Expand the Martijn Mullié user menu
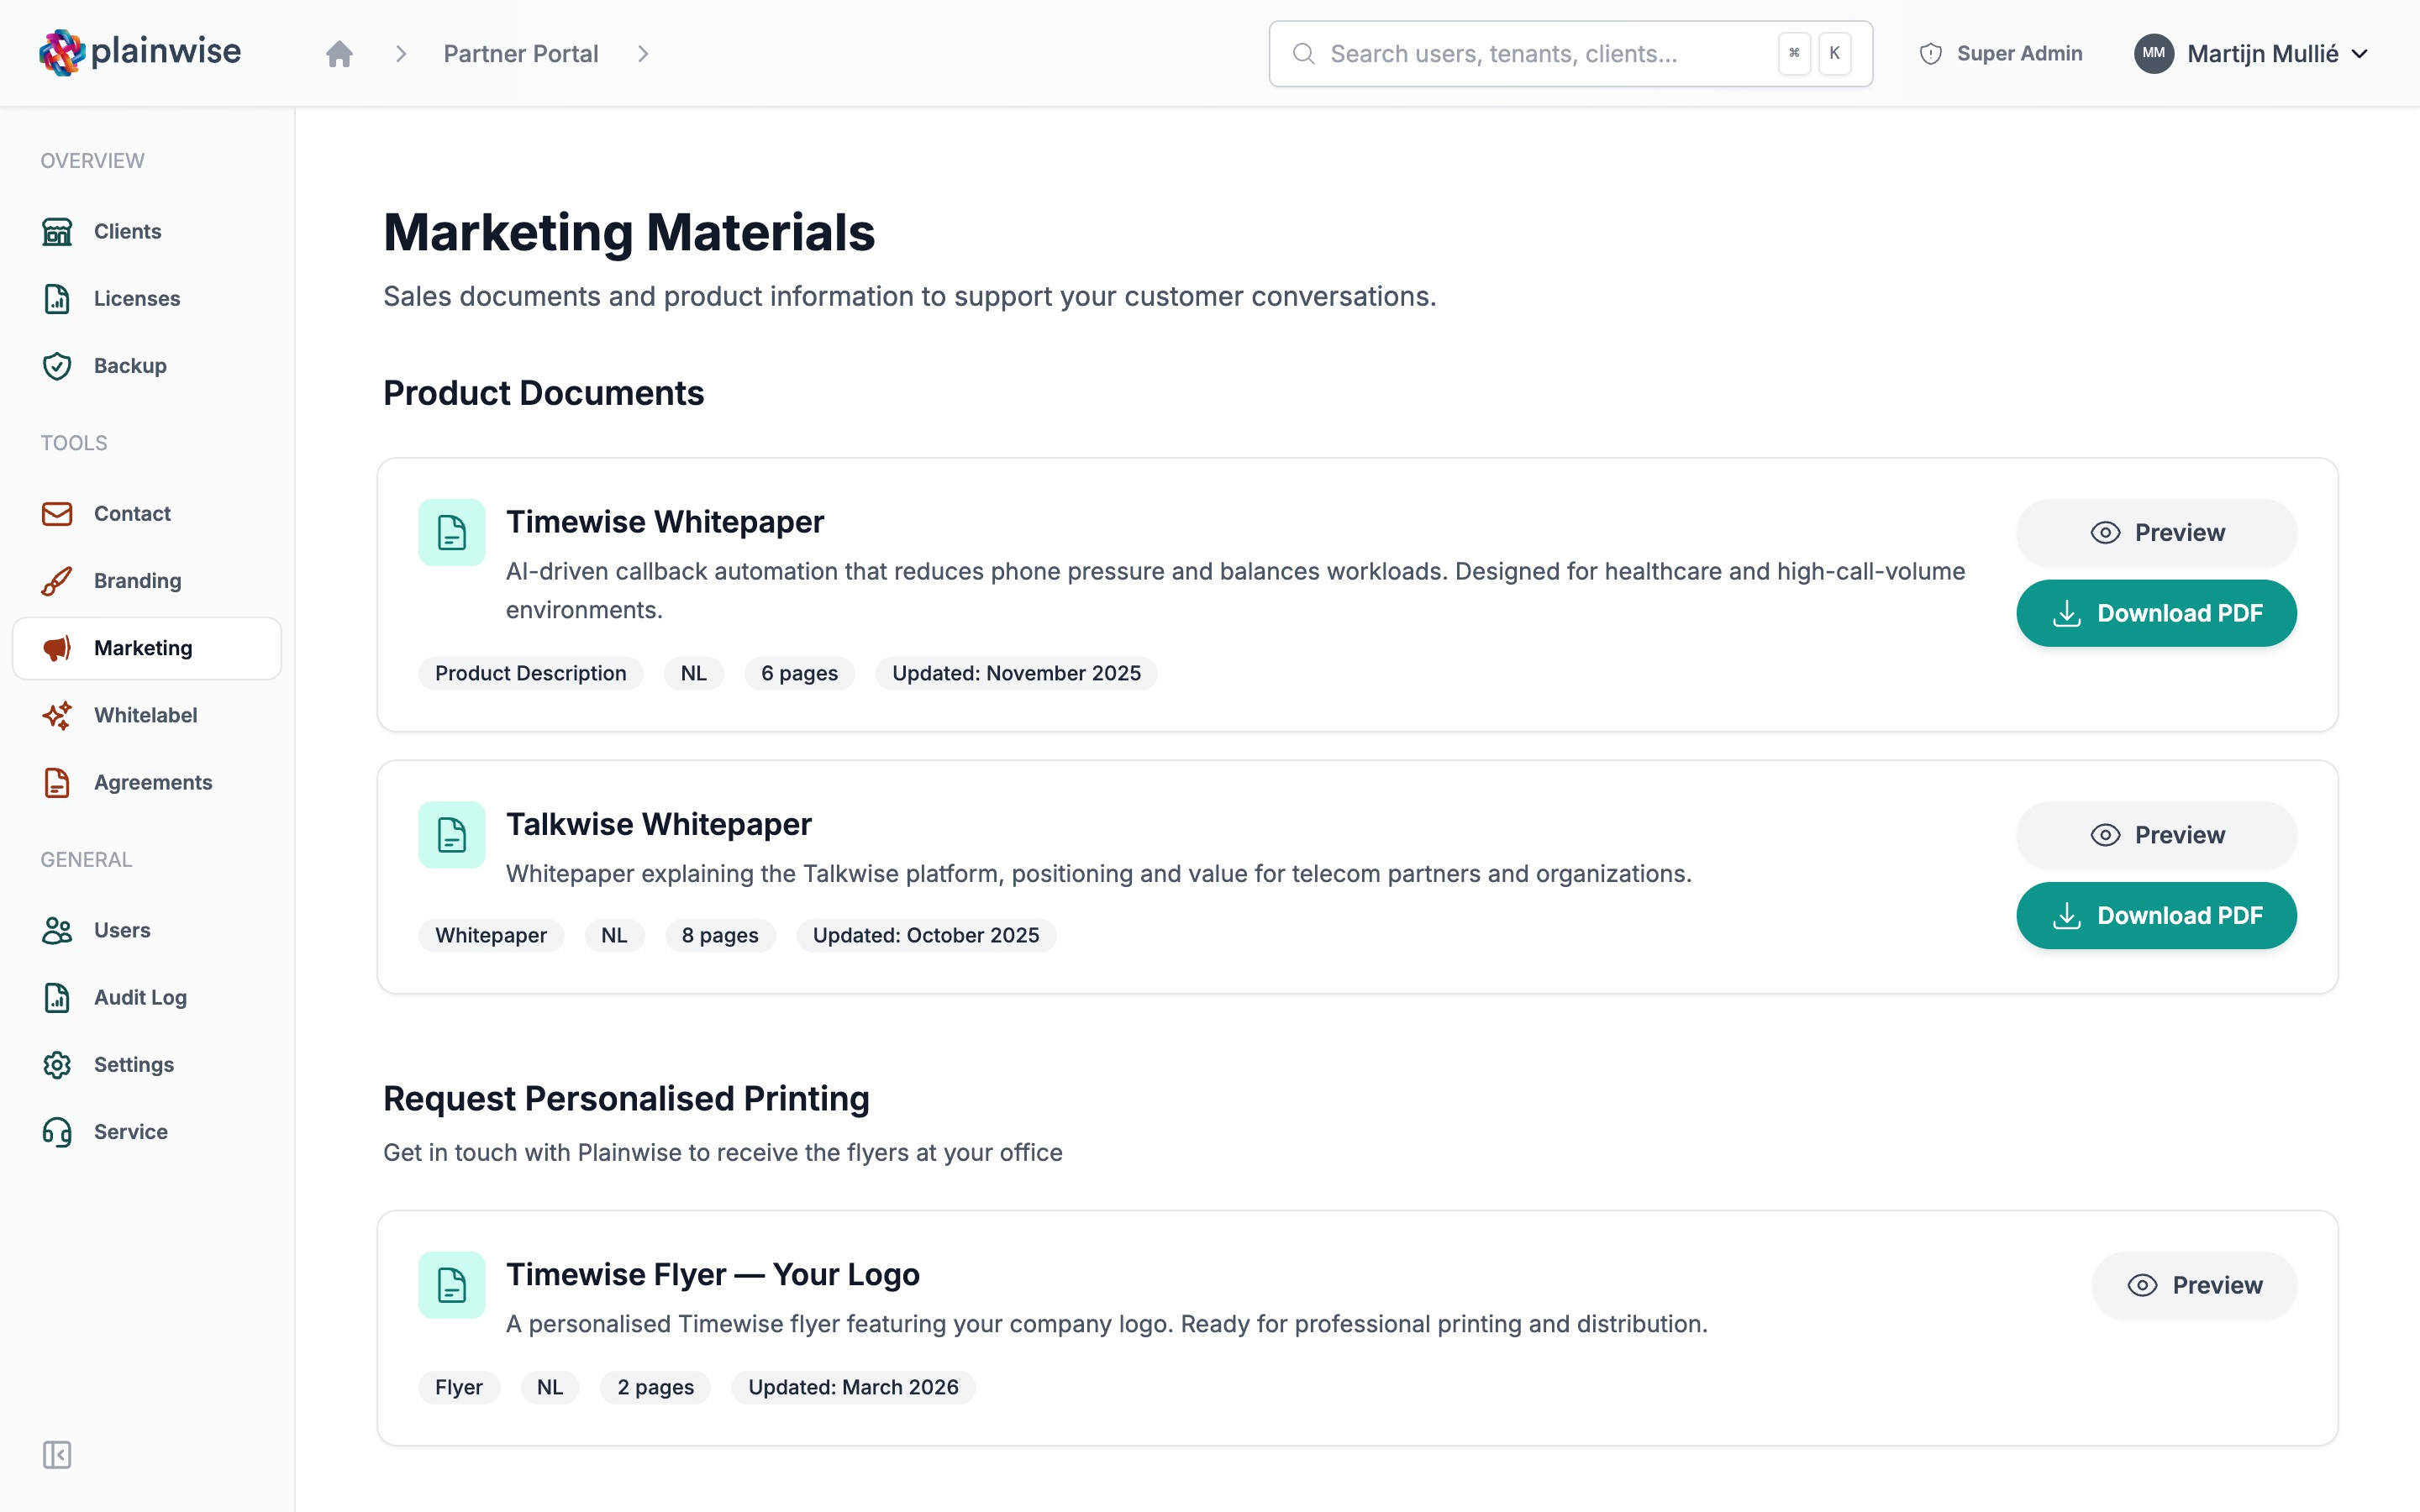The height and width of the screenshot is (1512, 2420). [2251, 53]
